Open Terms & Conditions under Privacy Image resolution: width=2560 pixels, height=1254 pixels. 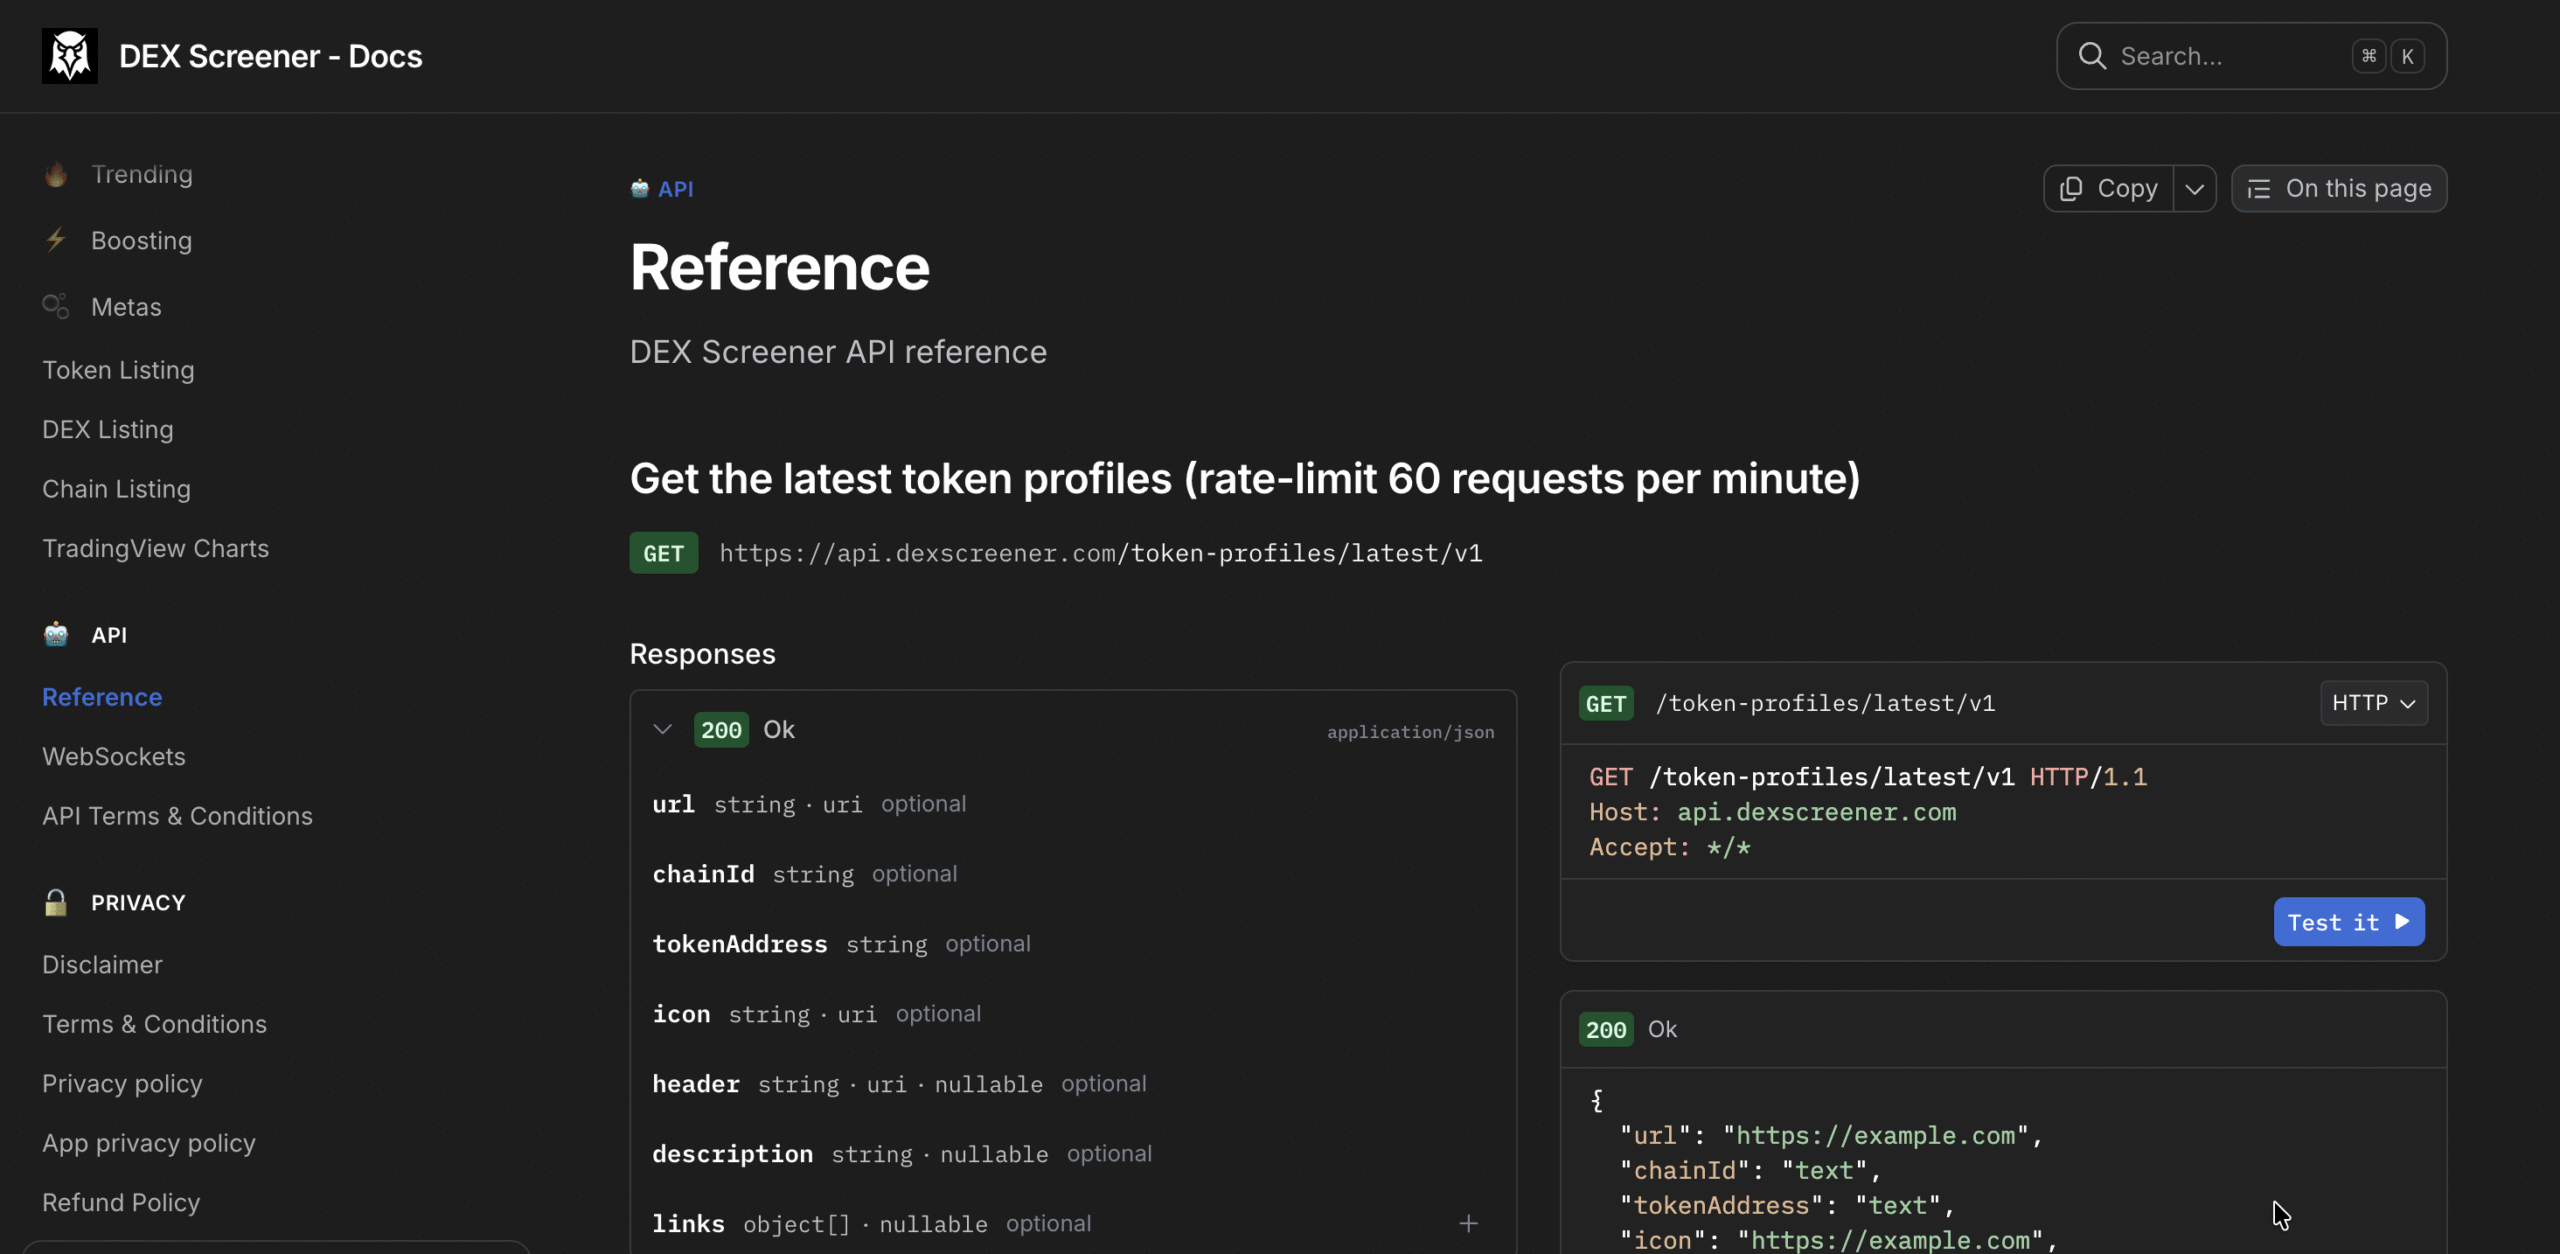[x=154, y=1024]
